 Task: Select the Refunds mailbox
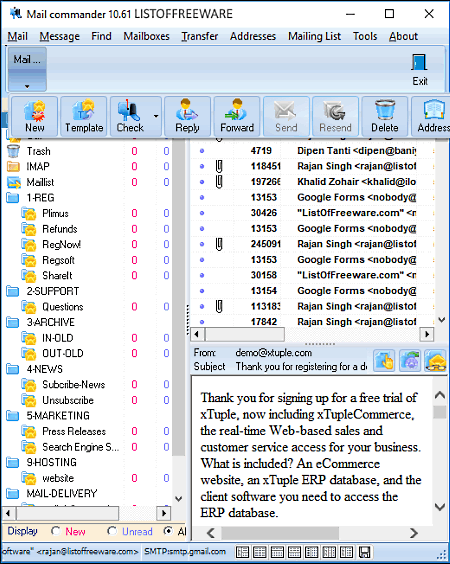(60, 229)
